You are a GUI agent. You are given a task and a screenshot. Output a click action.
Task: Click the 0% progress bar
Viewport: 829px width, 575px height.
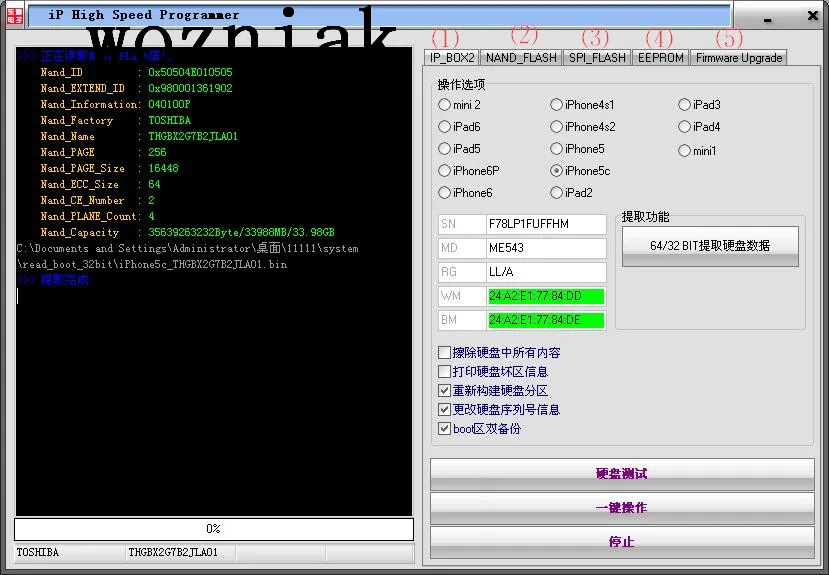click(214, 529)
